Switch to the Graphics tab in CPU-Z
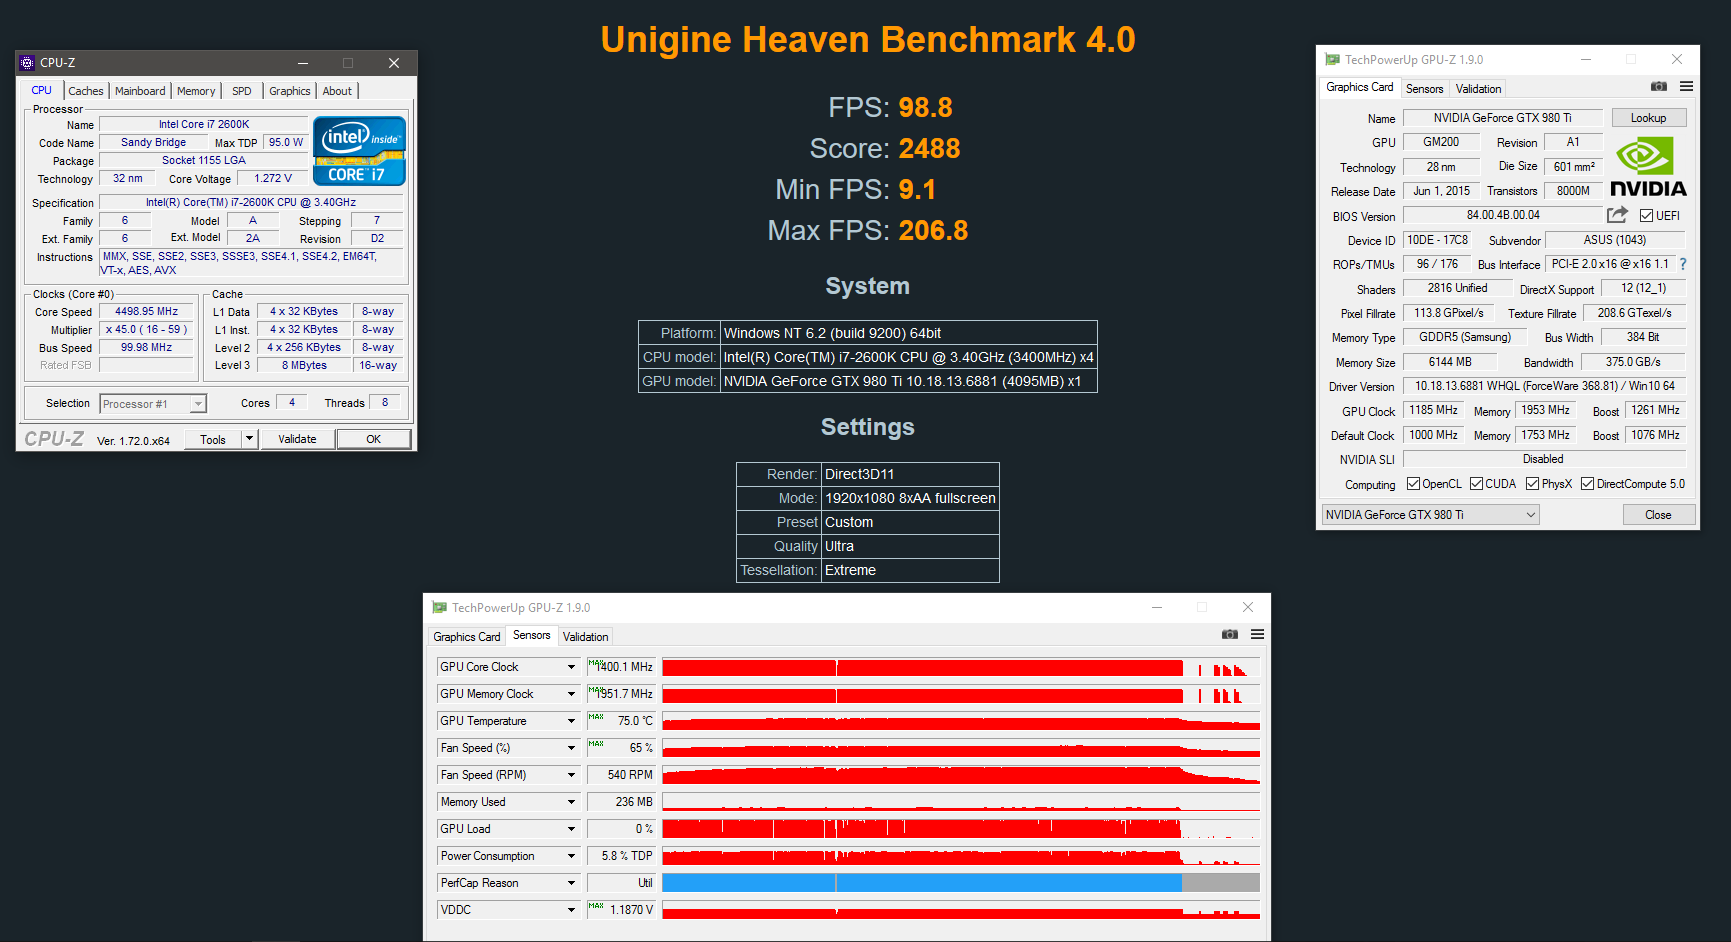 [x=290, y=91]
